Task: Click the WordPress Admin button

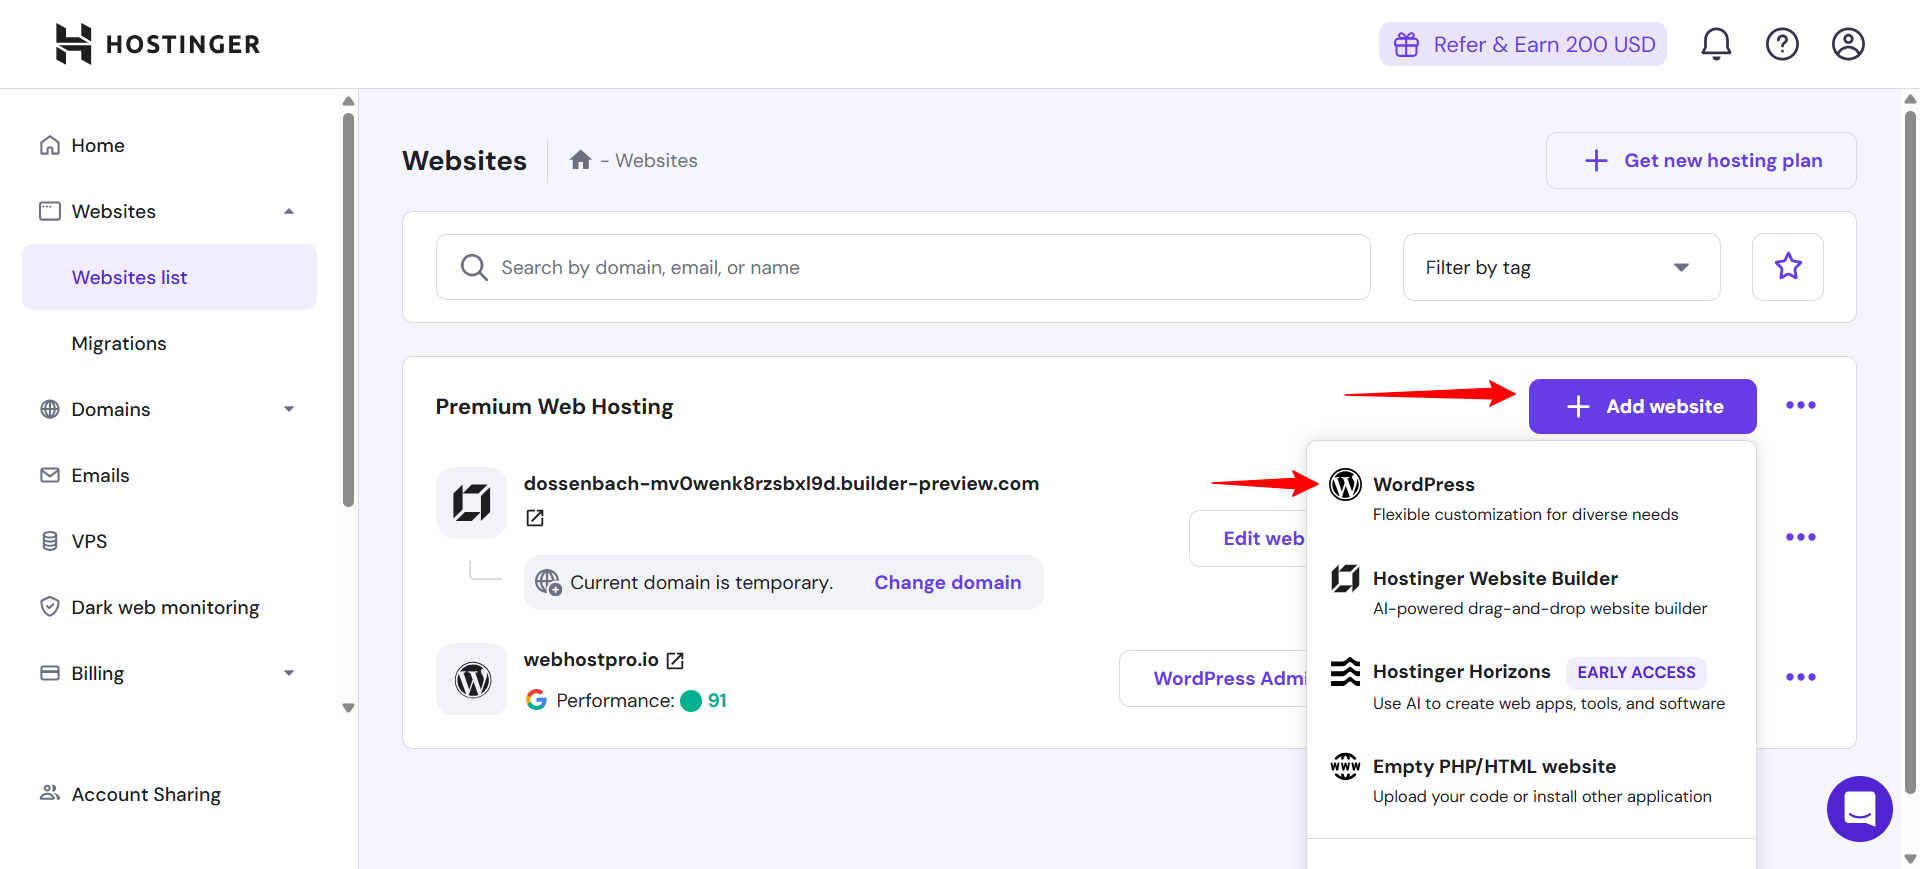Action: pyautogui.click(x=1213, y=678)
